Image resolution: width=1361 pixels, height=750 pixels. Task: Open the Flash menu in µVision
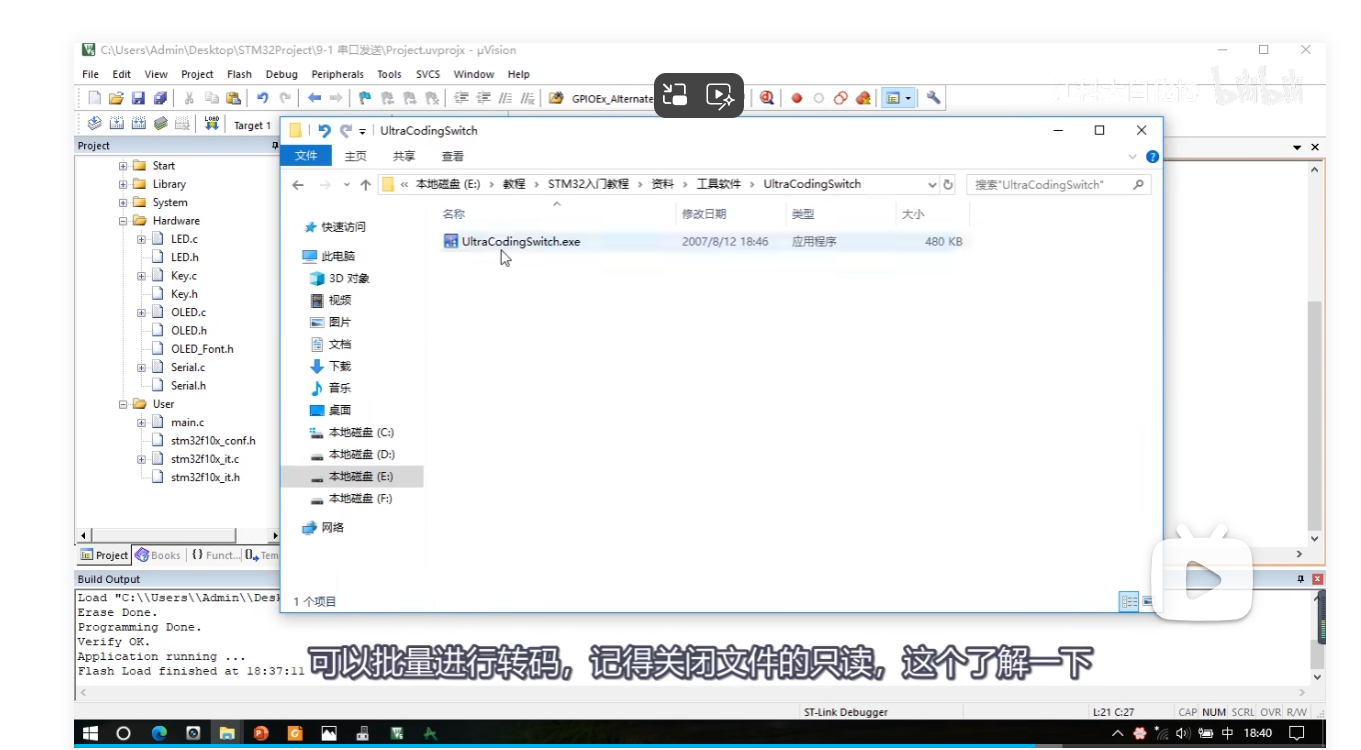point(239,74)
